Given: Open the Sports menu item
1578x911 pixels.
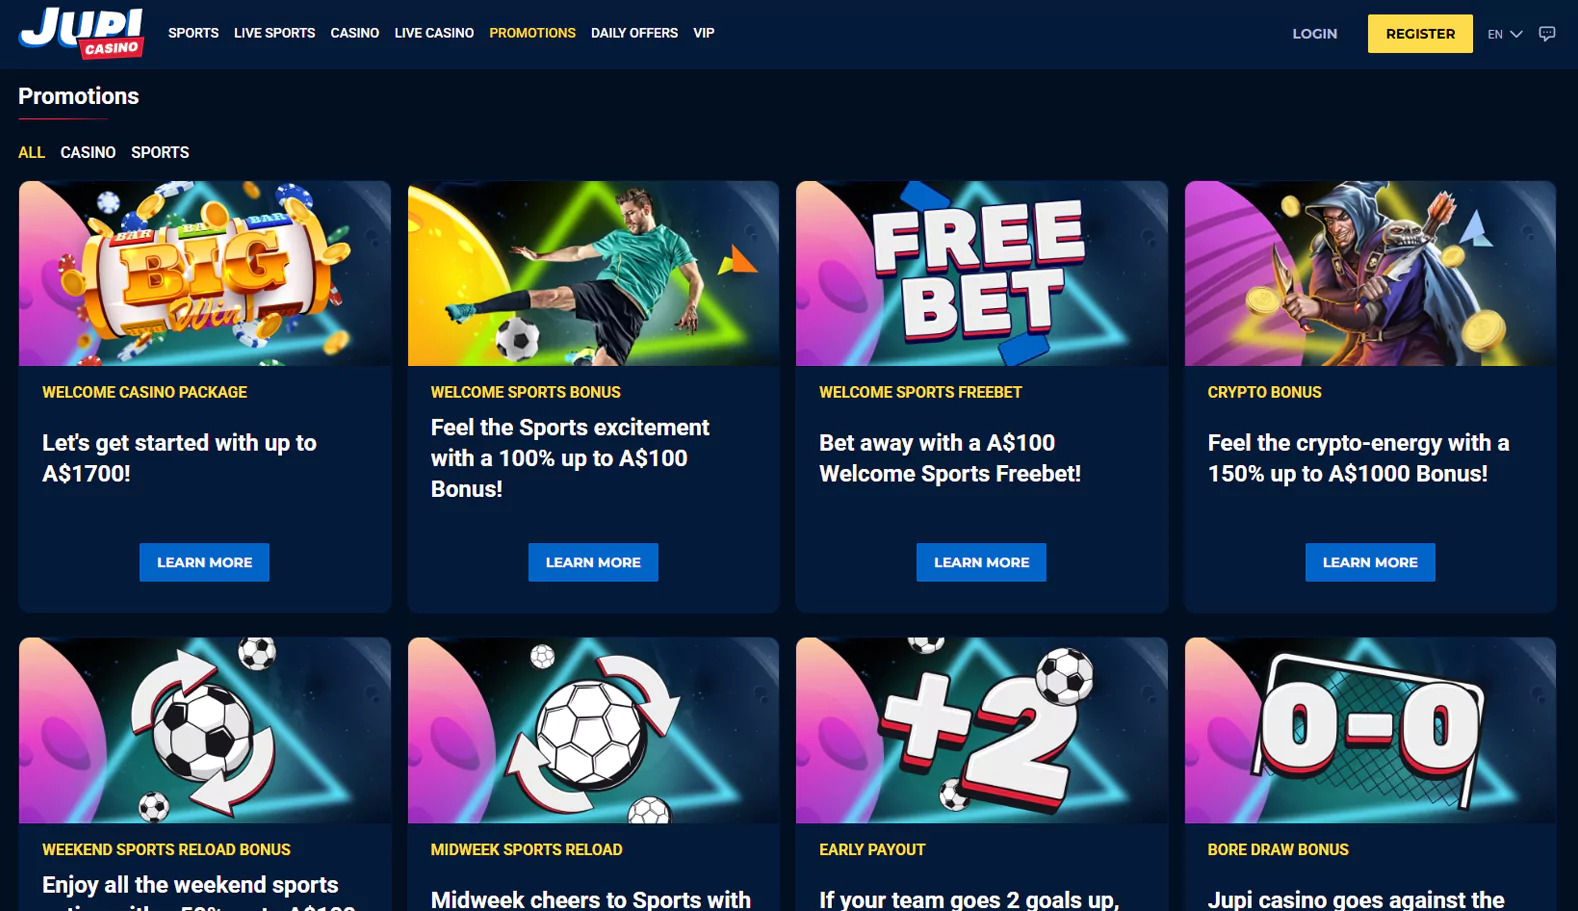Looking at the screenshot, I should click(x=193, y=33).
